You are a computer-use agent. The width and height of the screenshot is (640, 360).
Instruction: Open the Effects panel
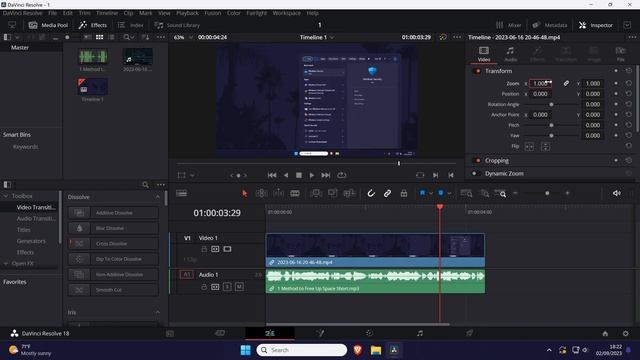click(x=93, y=25)
